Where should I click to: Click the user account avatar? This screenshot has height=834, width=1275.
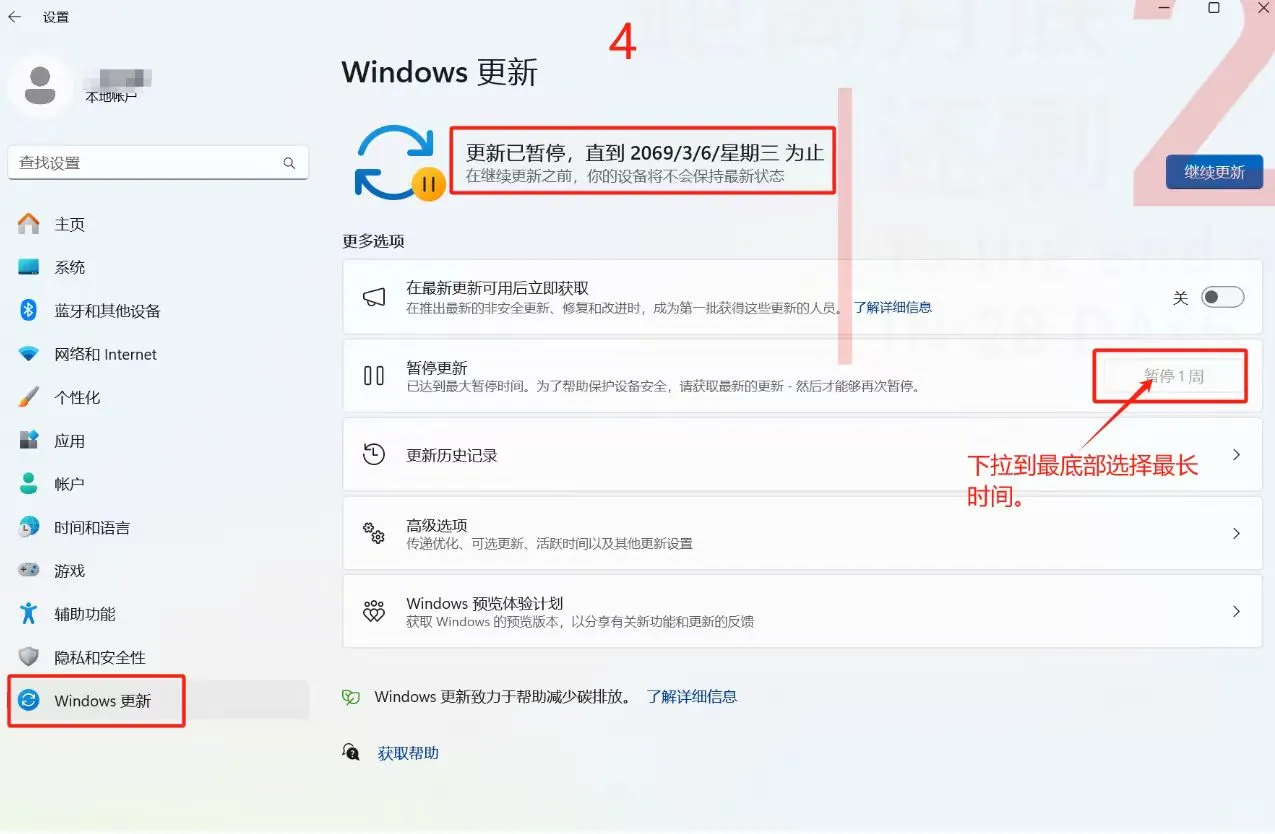coord(40,85)
